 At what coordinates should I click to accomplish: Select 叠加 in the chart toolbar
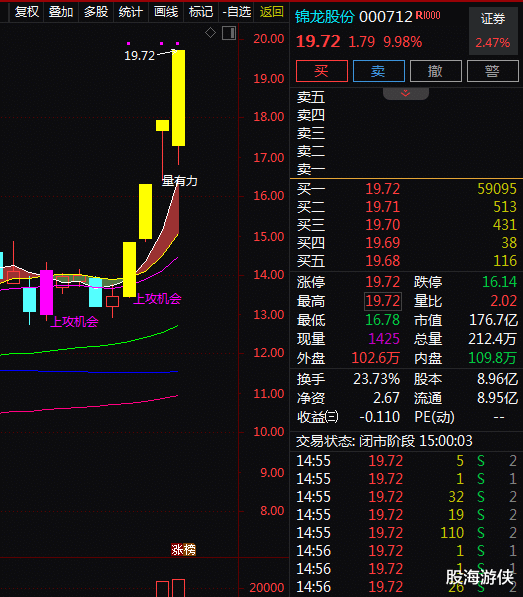tap(61, 12)
